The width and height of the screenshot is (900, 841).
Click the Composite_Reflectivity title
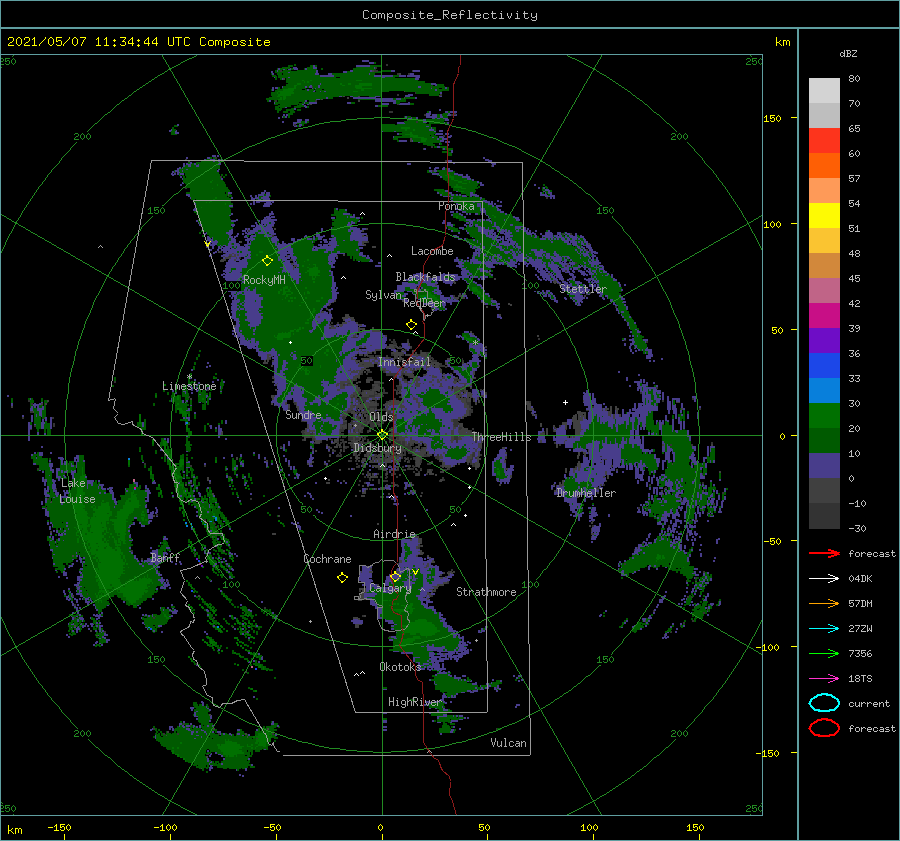(x=450, y=15)
